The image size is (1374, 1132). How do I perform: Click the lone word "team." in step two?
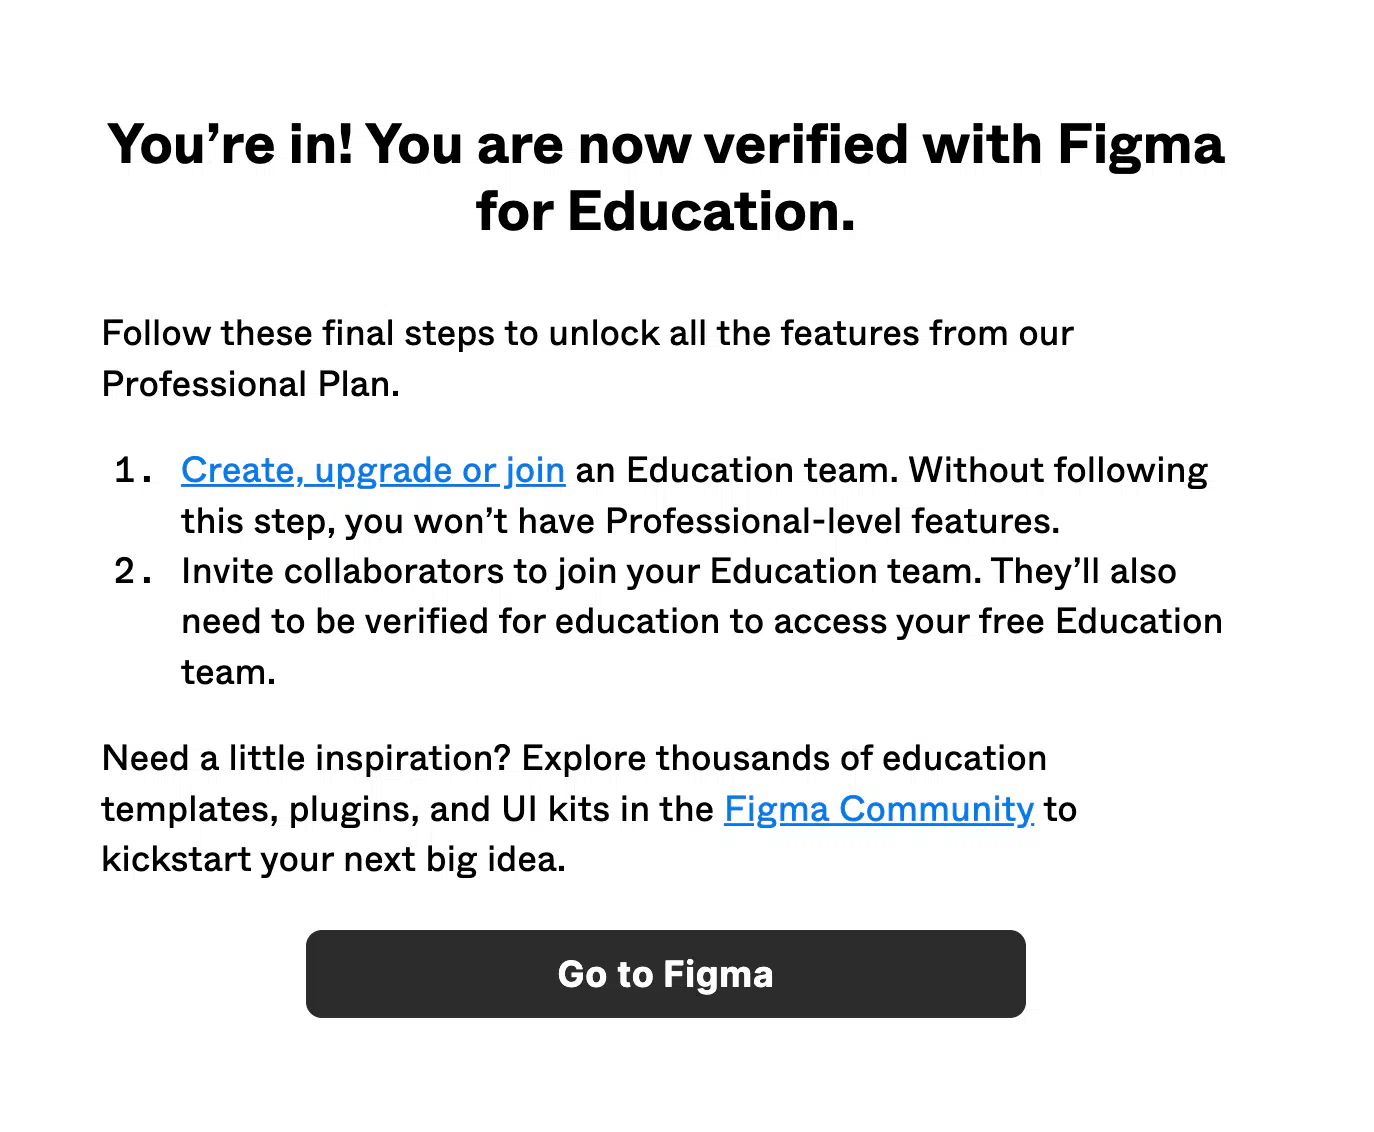(228, 673)
